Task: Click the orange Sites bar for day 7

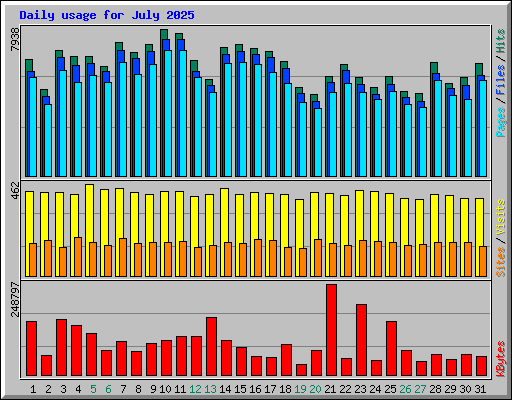Action: point(123,257)
